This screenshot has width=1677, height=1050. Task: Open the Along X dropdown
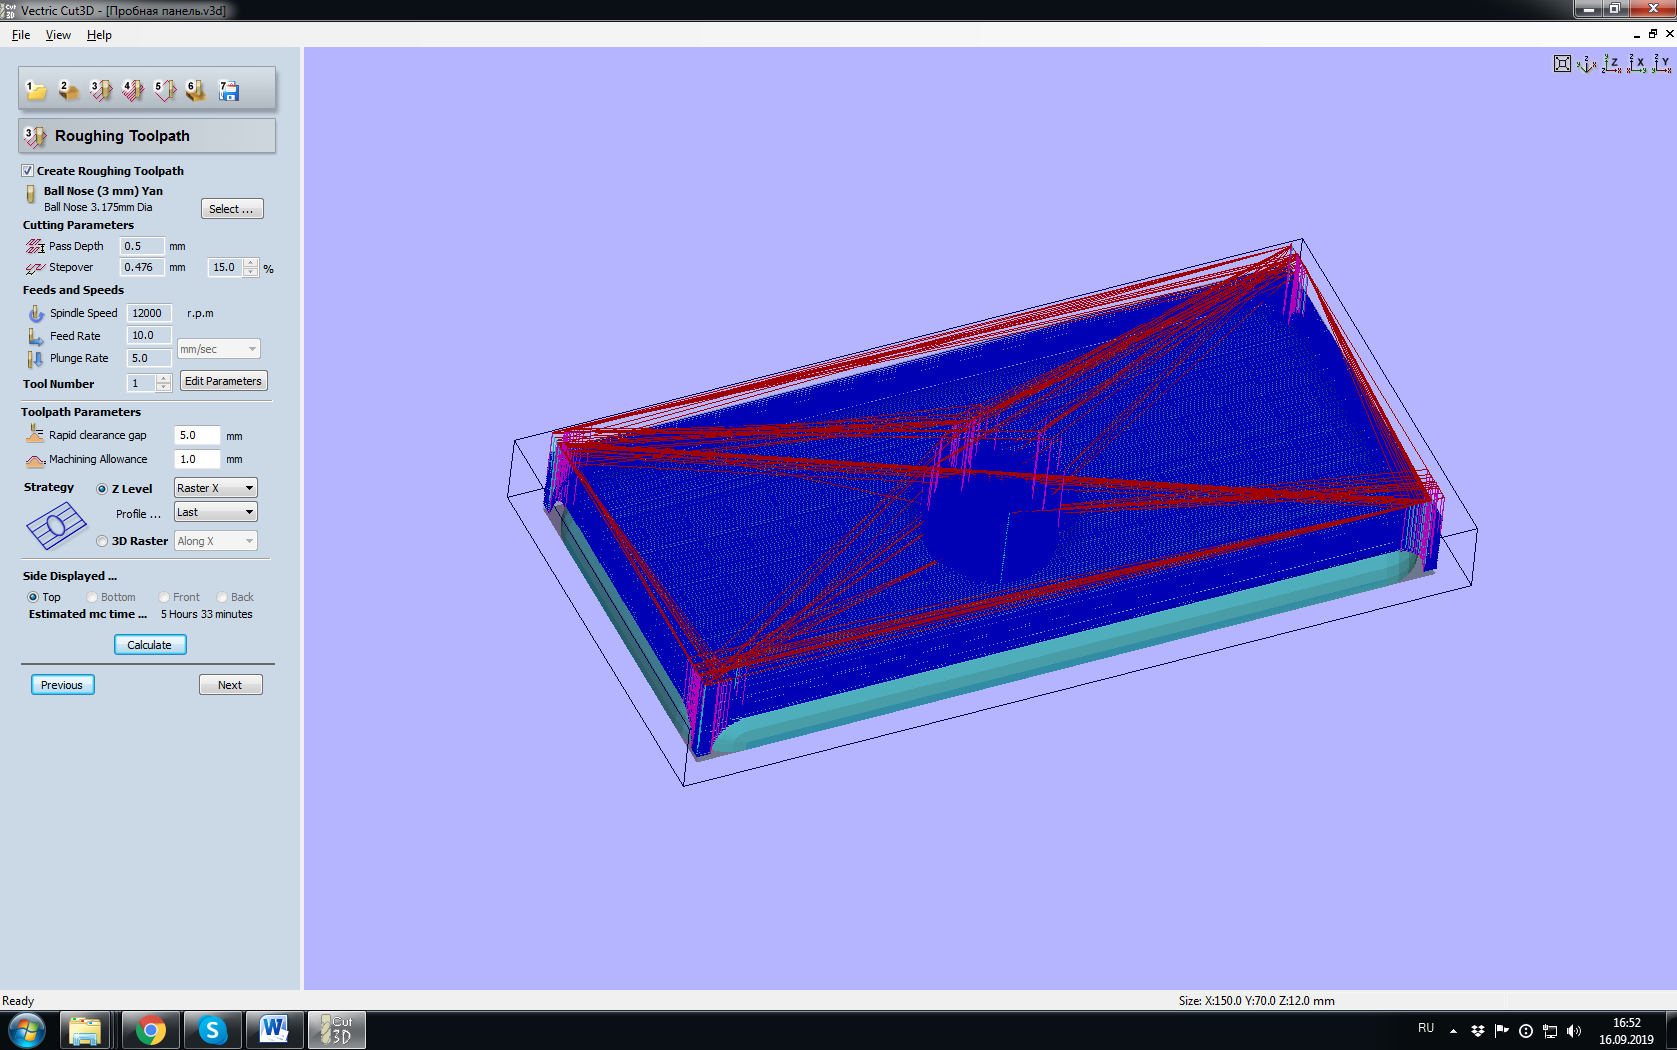pos(215,541)
